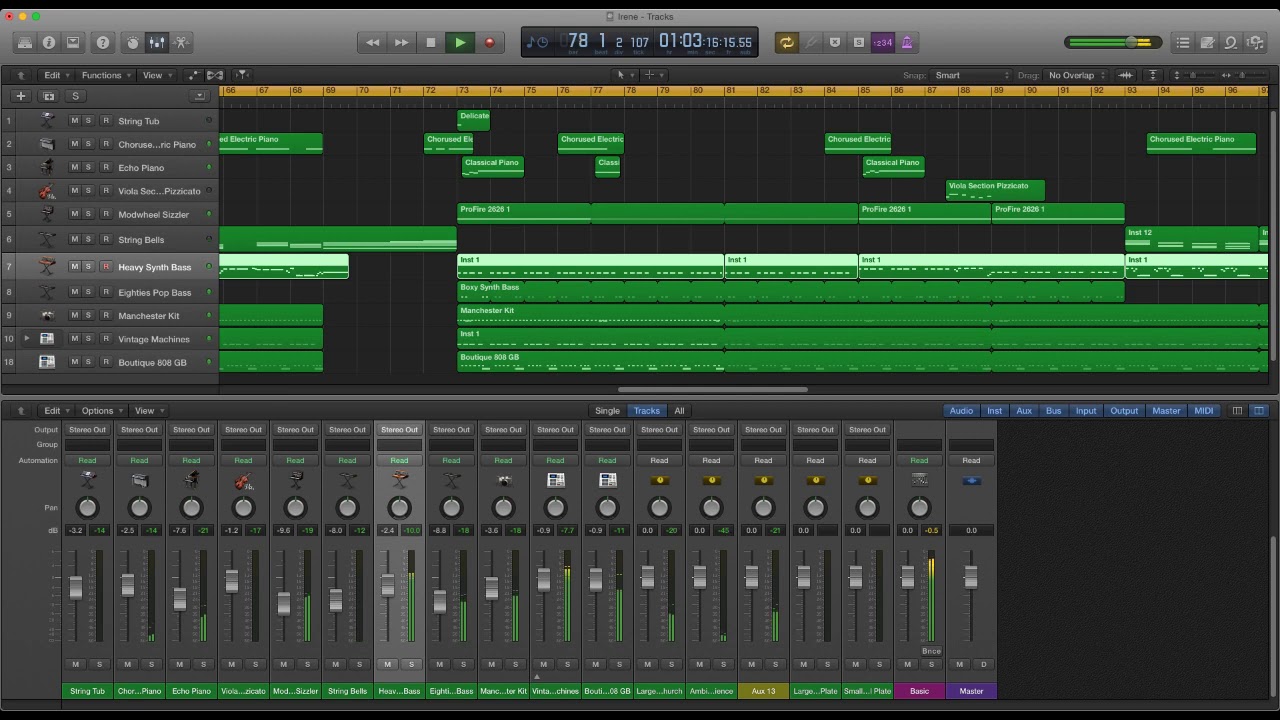Click the Catch Playhead icon
The image size is (1280, 720).
[243, 75]
